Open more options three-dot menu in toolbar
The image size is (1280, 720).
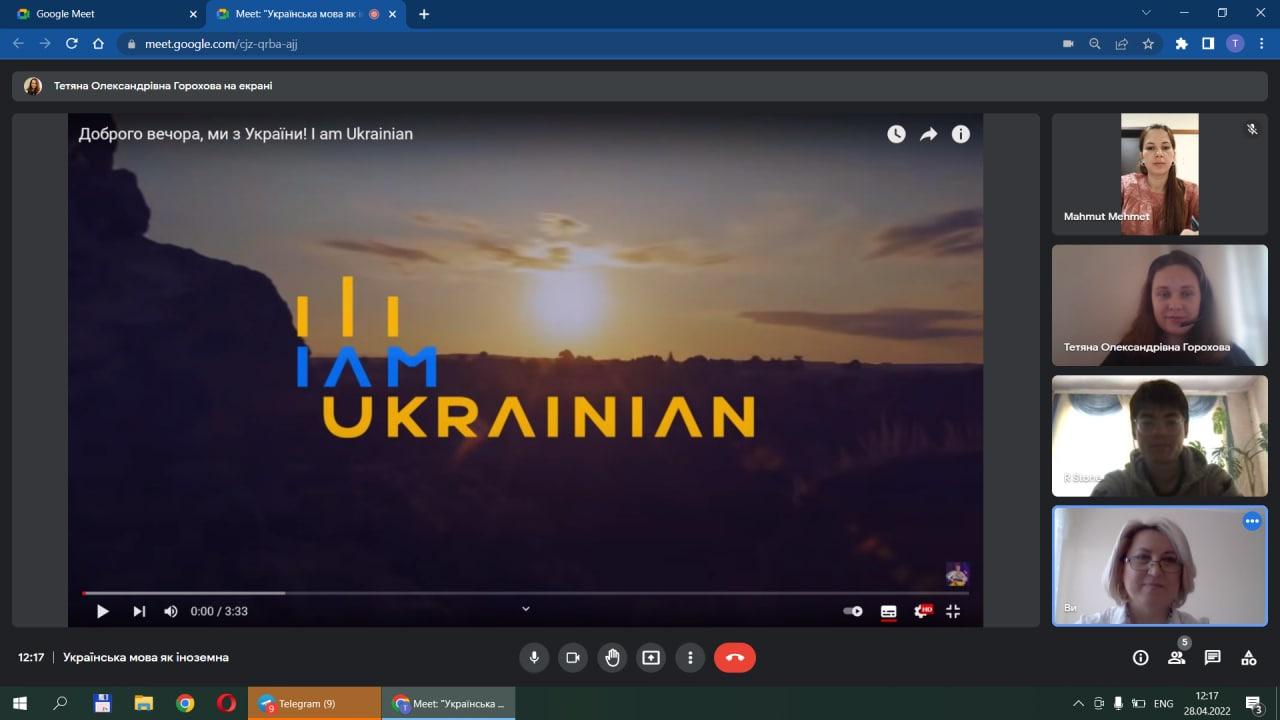tap(690, 657)
